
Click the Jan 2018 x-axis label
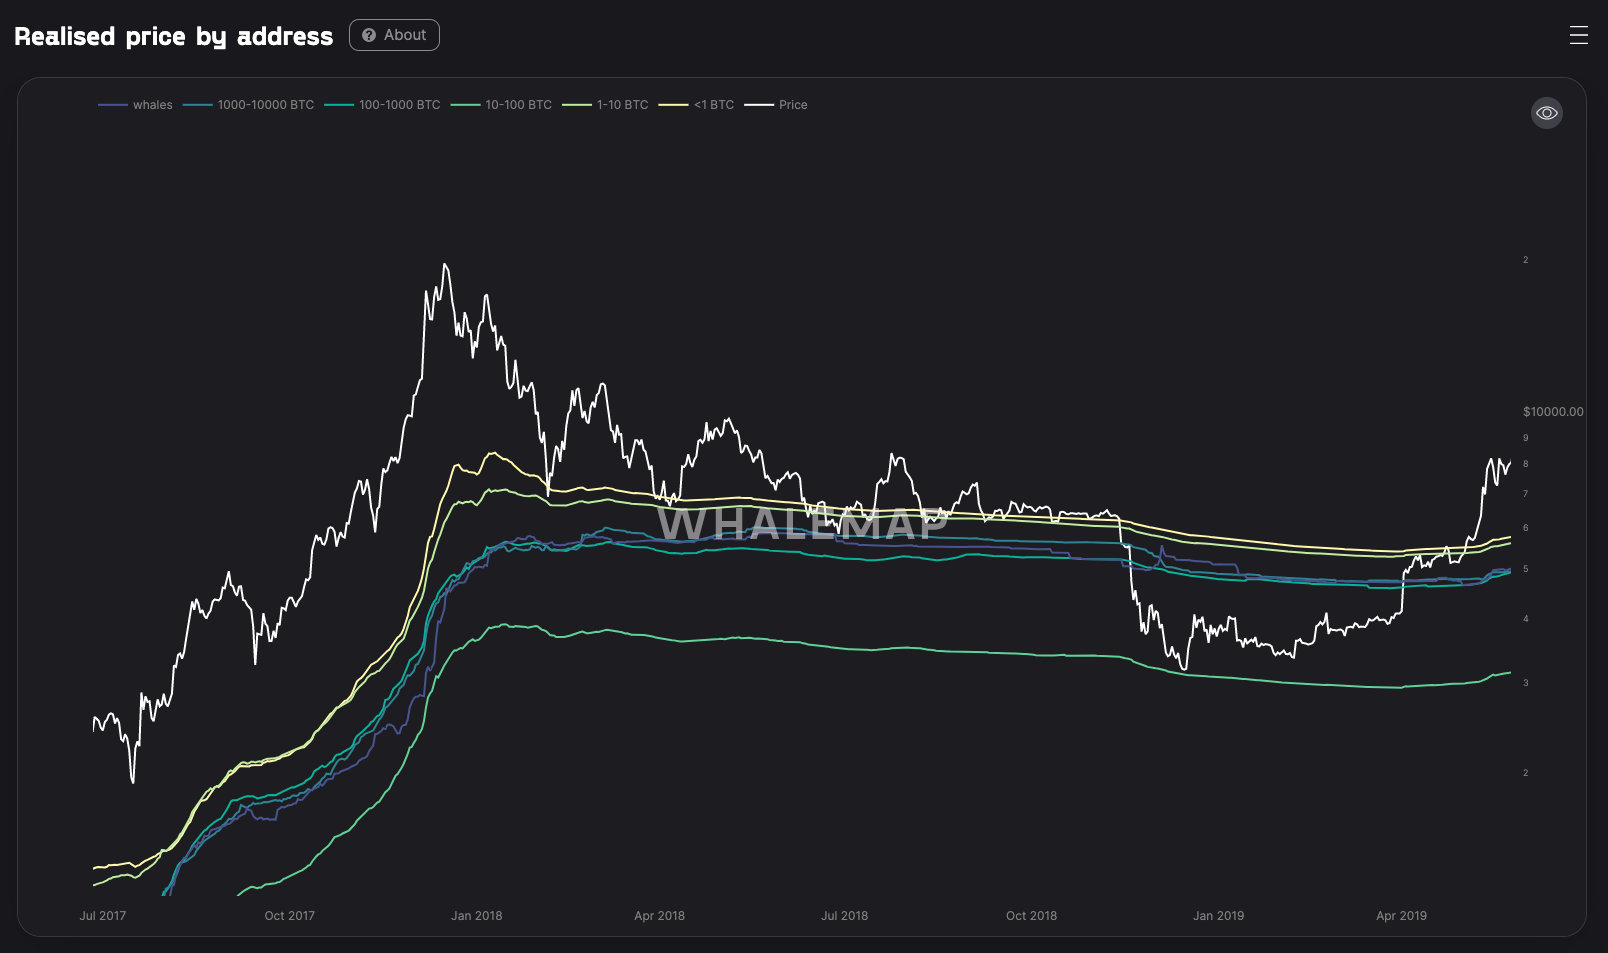pyautogui.click(x=476, y=915)
